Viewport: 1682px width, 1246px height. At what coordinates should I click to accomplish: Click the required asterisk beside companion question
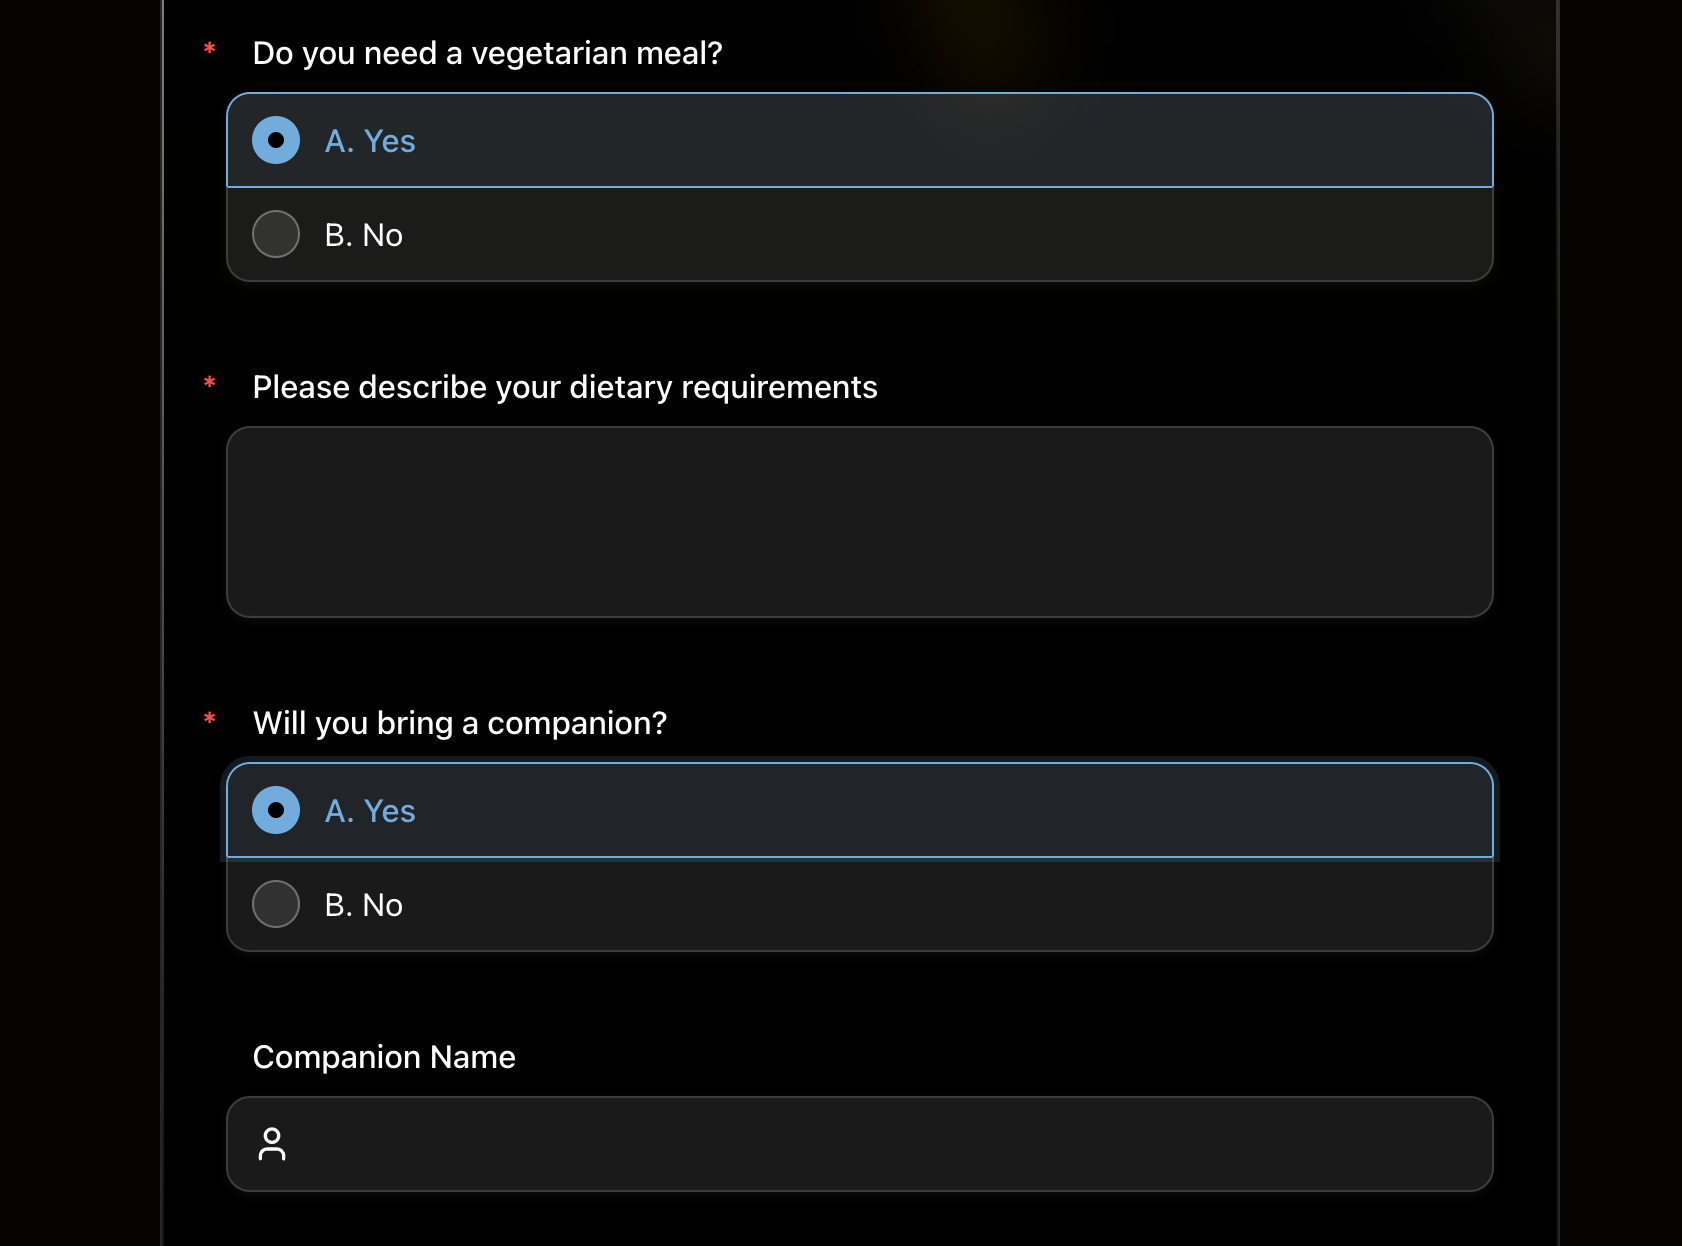(208, 718)
